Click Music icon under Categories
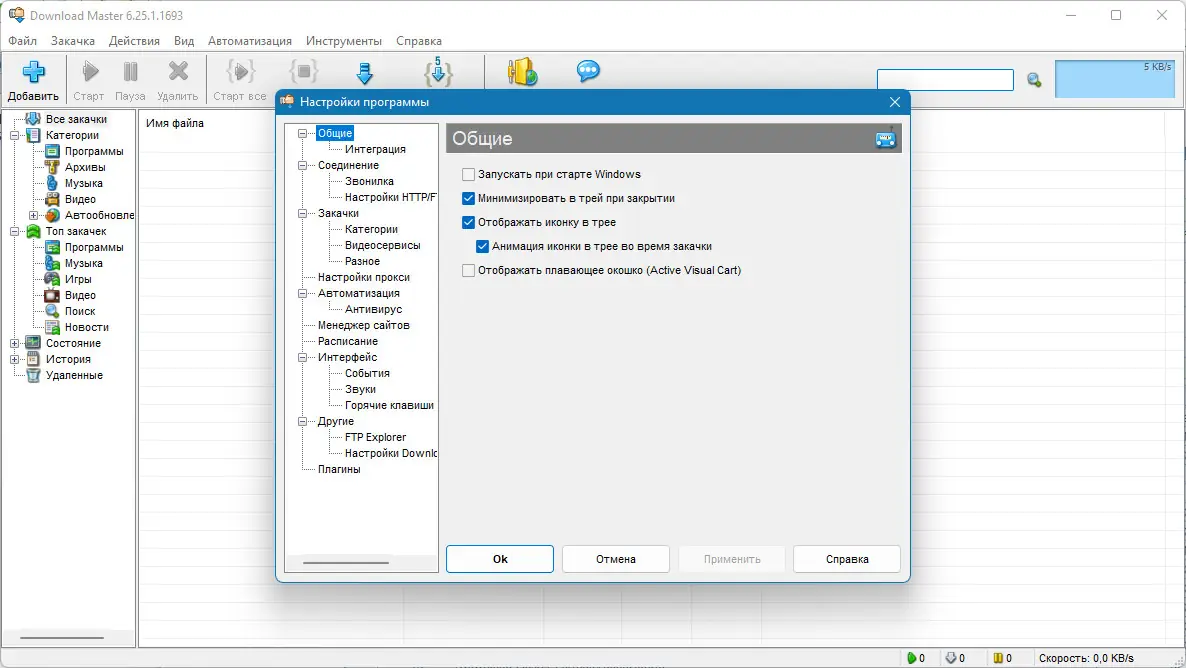Viewport: 1186px width, 668px height. click(52, 183)
